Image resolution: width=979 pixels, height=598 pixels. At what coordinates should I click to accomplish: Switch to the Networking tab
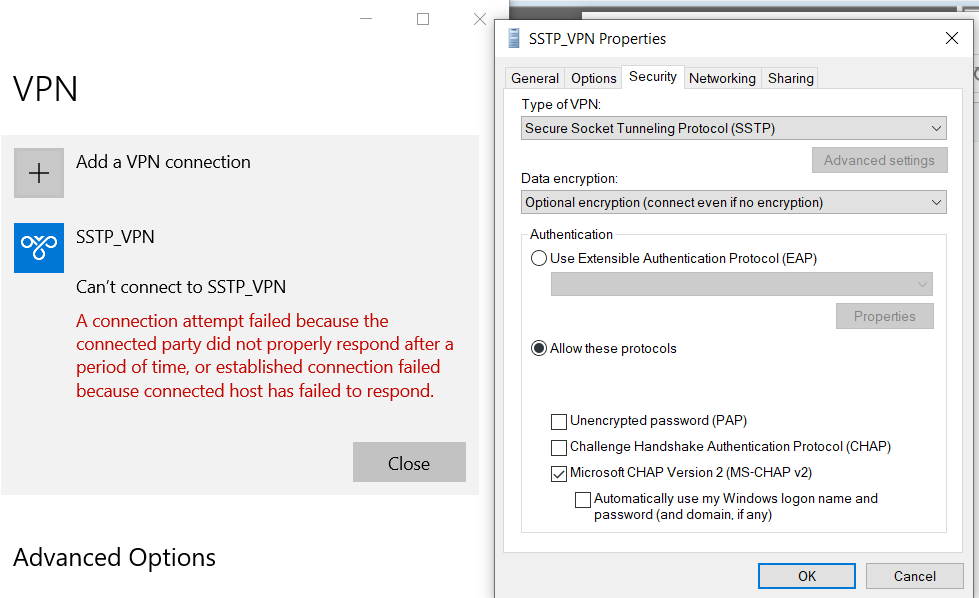click(722, 78)
